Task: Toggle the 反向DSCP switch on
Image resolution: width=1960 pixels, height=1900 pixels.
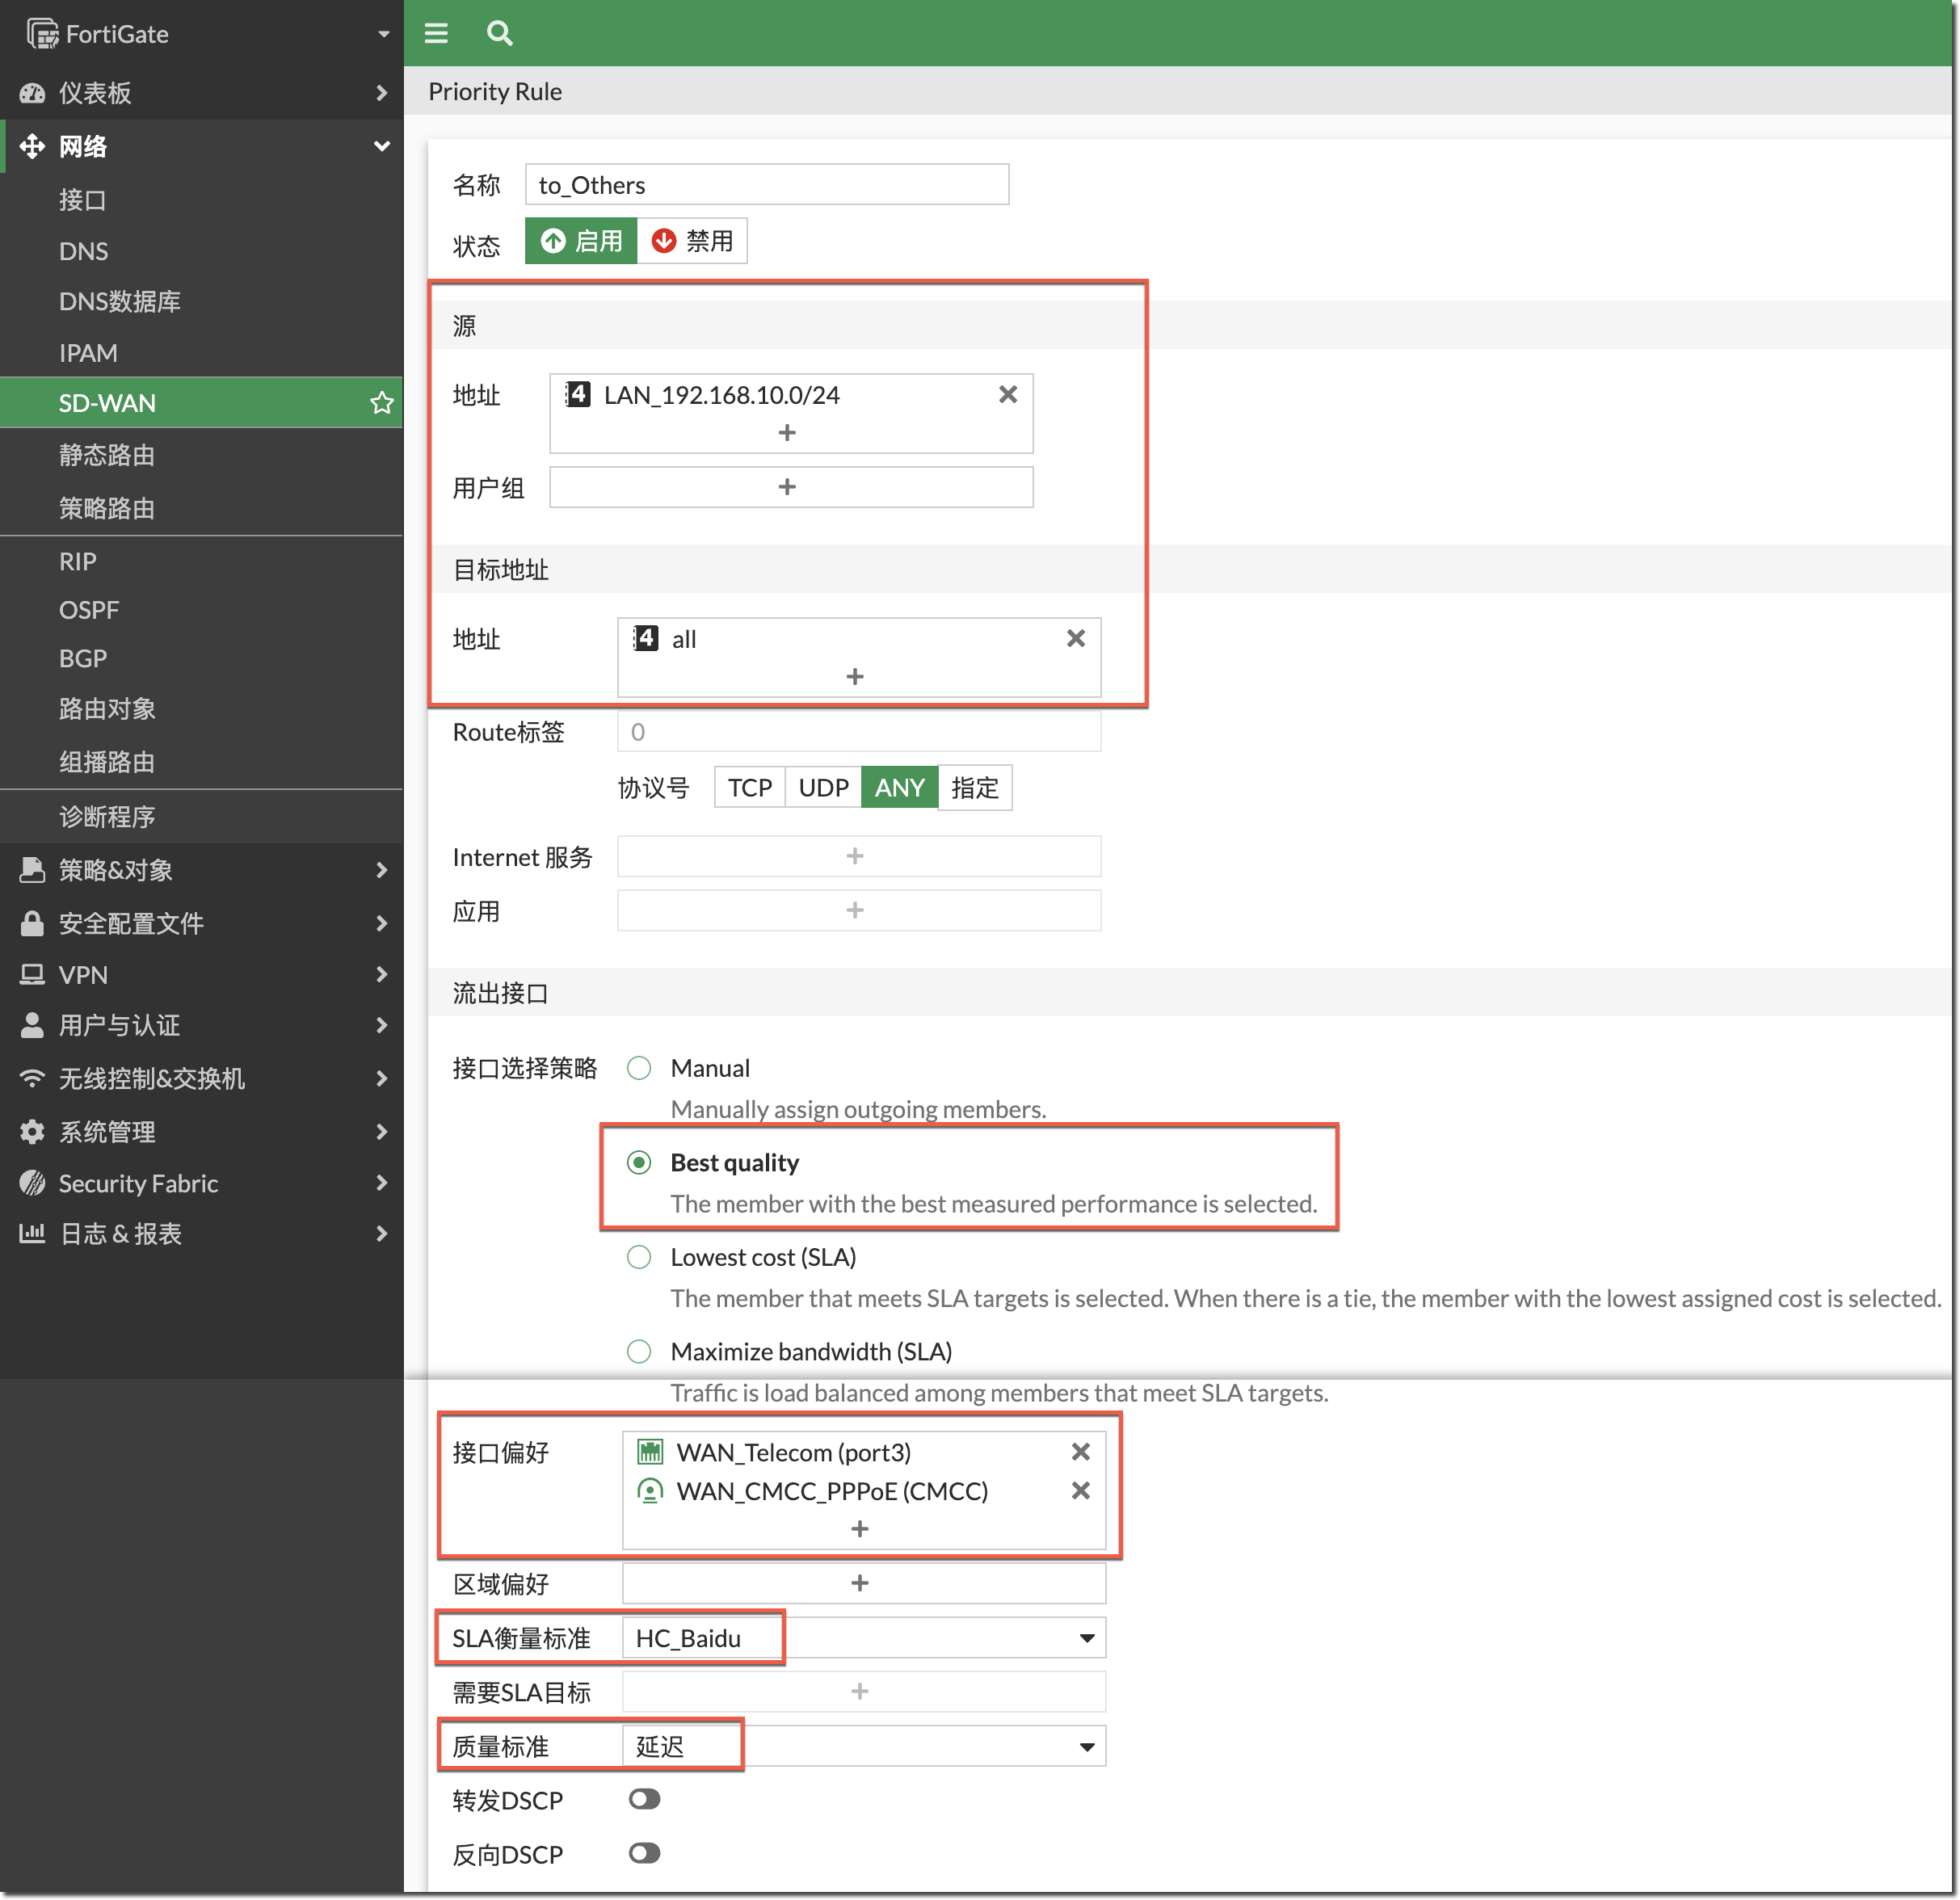Action: (x=644, y=1853)
